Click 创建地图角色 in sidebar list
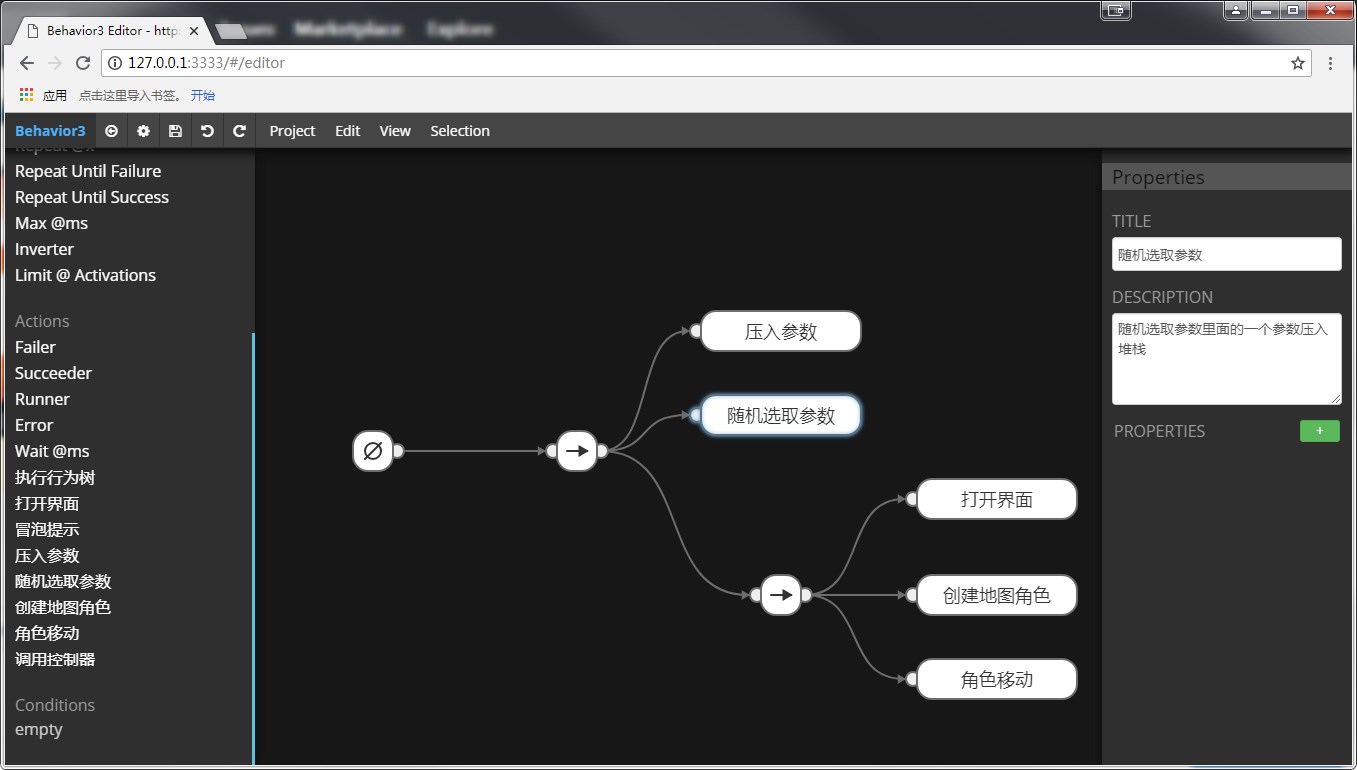This screenshot has width=1357, height=770. tap(63, 607)
